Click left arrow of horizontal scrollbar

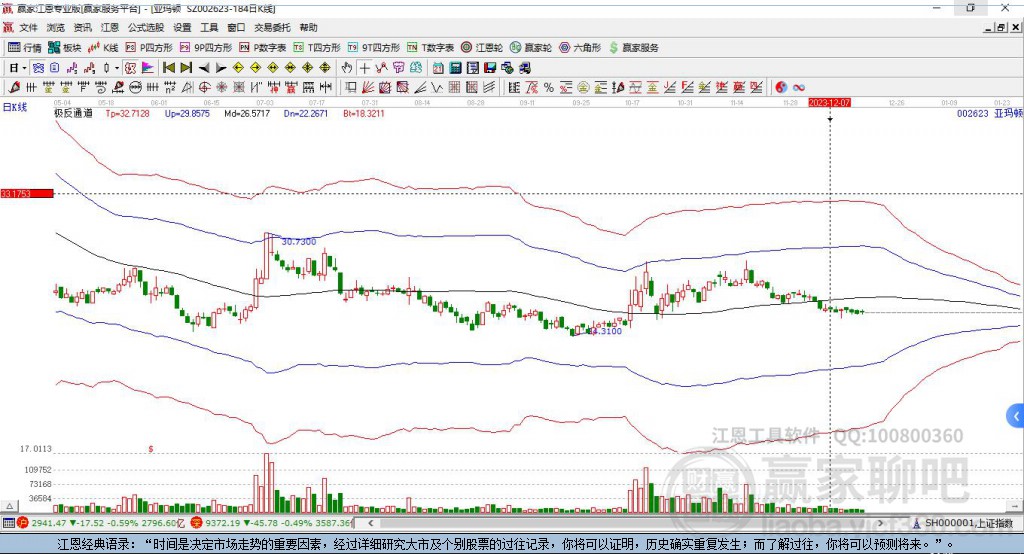[x=371, y=523]
